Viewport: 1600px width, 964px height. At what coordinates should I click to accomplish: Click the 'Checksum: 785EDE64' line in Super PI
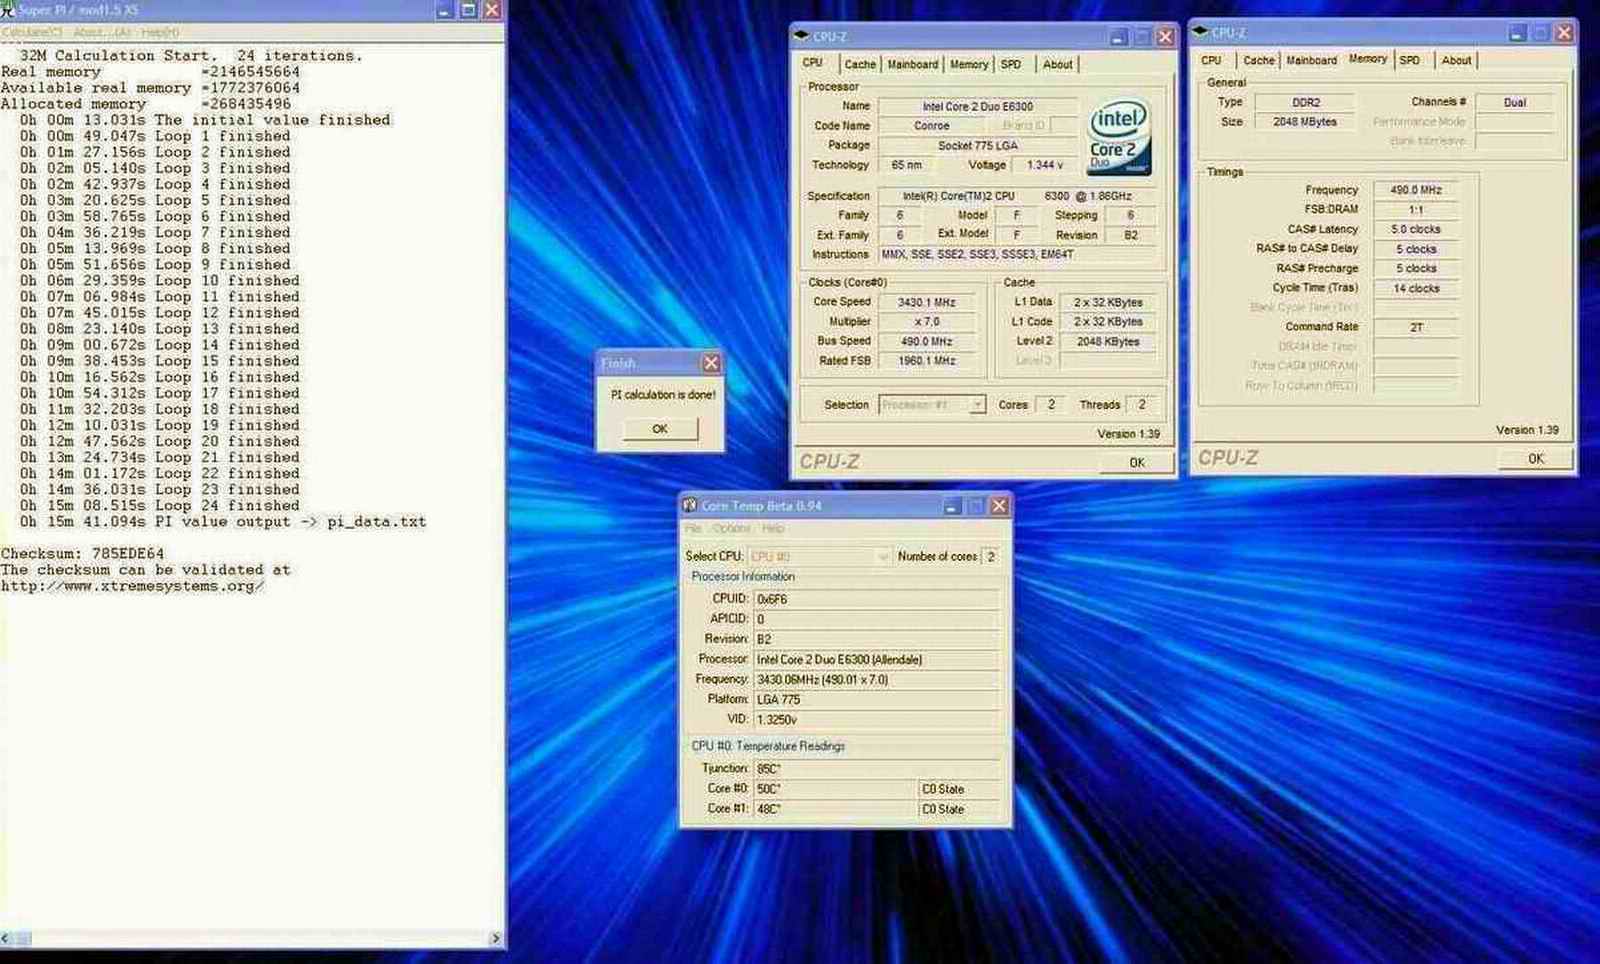tap(82, 554)
